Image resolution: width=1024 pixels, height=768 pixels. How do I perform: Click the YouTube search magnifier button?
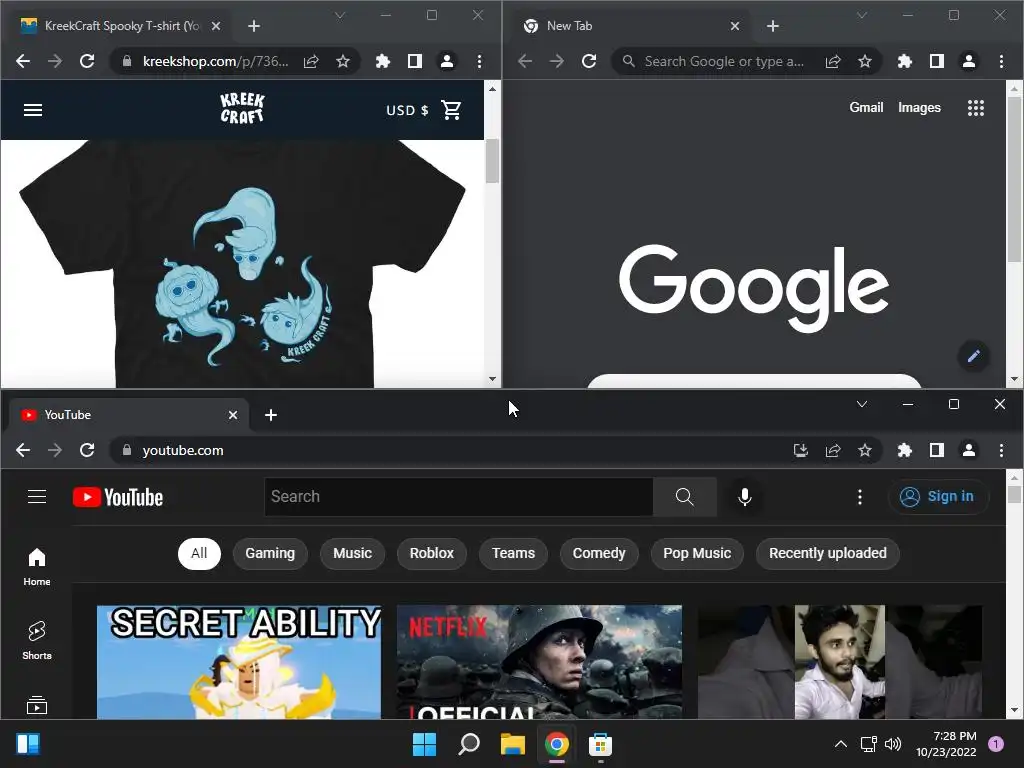(x=684, y=497)
